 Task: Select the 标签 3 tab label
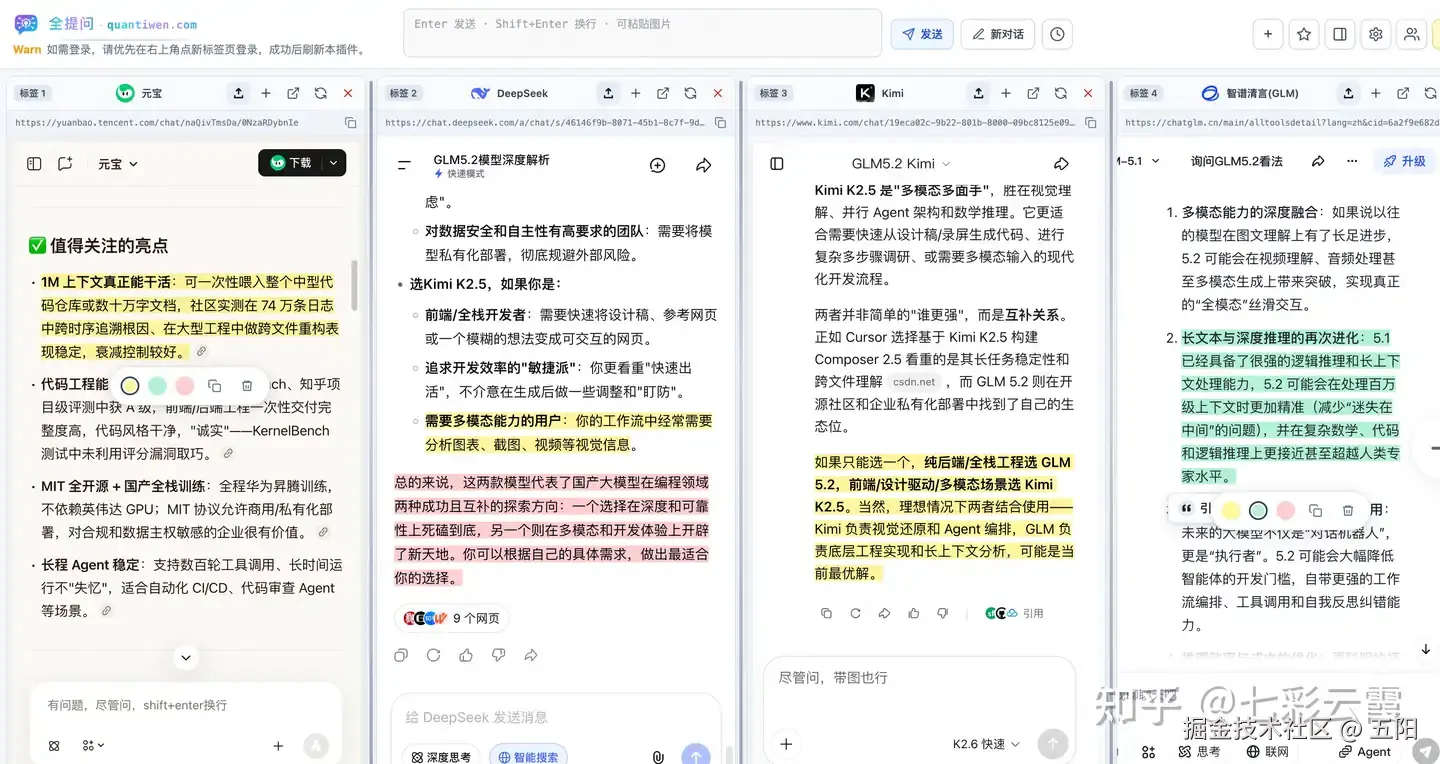[x=773, y=93]
